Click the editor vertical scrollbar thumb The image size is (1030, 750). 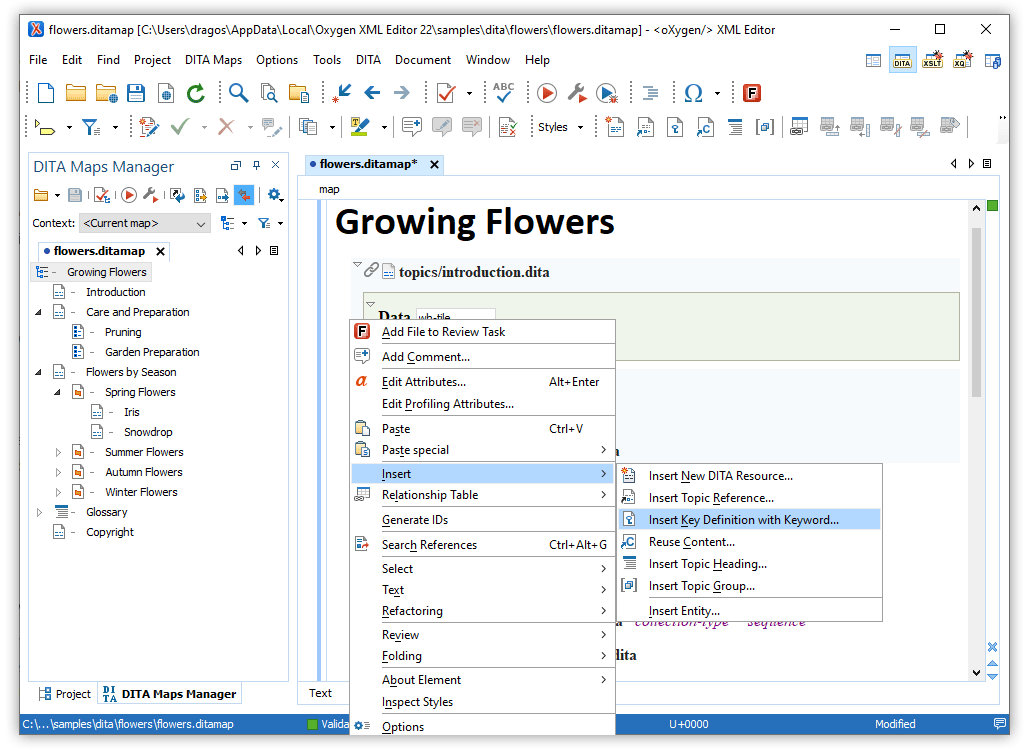tap(976, 312)
